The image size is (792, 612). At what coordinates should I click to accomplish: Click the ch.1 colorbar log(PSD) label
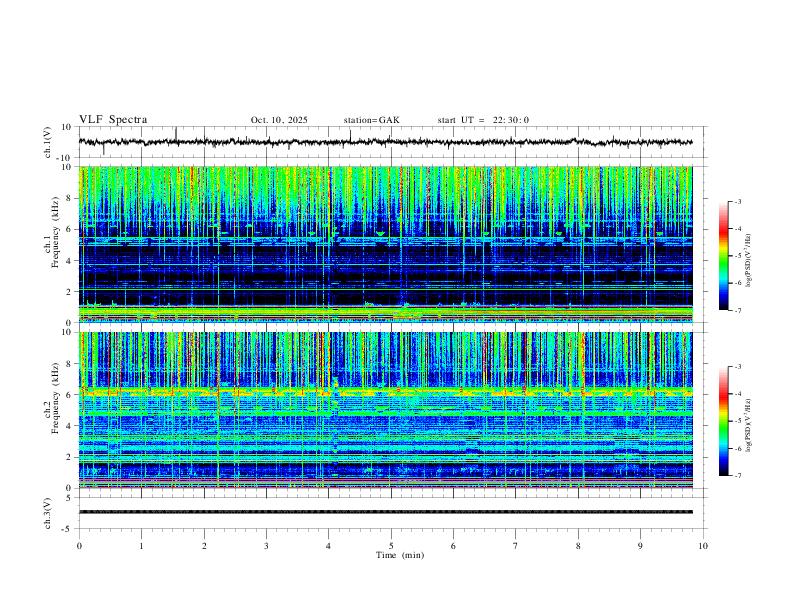pyautogui.click(x=749, y=261)
